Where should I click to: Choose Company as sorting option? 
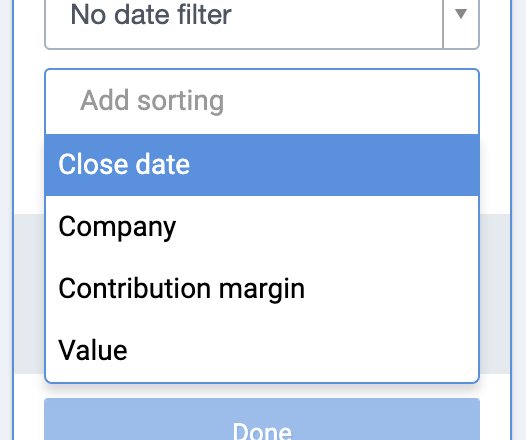coord(262,227)
